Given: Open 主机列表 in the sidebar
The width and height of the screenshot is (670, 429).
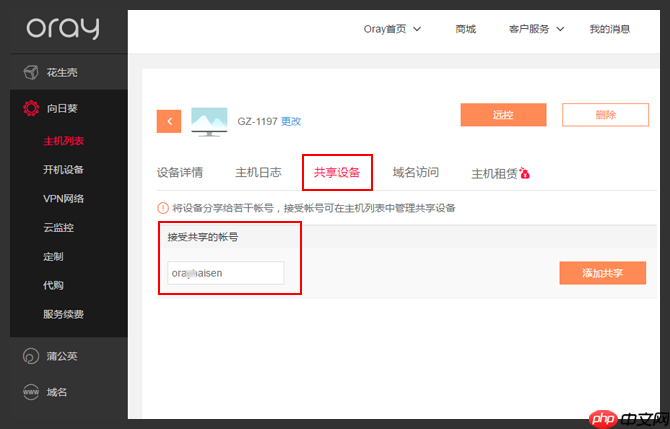Looking at the screenshot, I should click(64, 141).
